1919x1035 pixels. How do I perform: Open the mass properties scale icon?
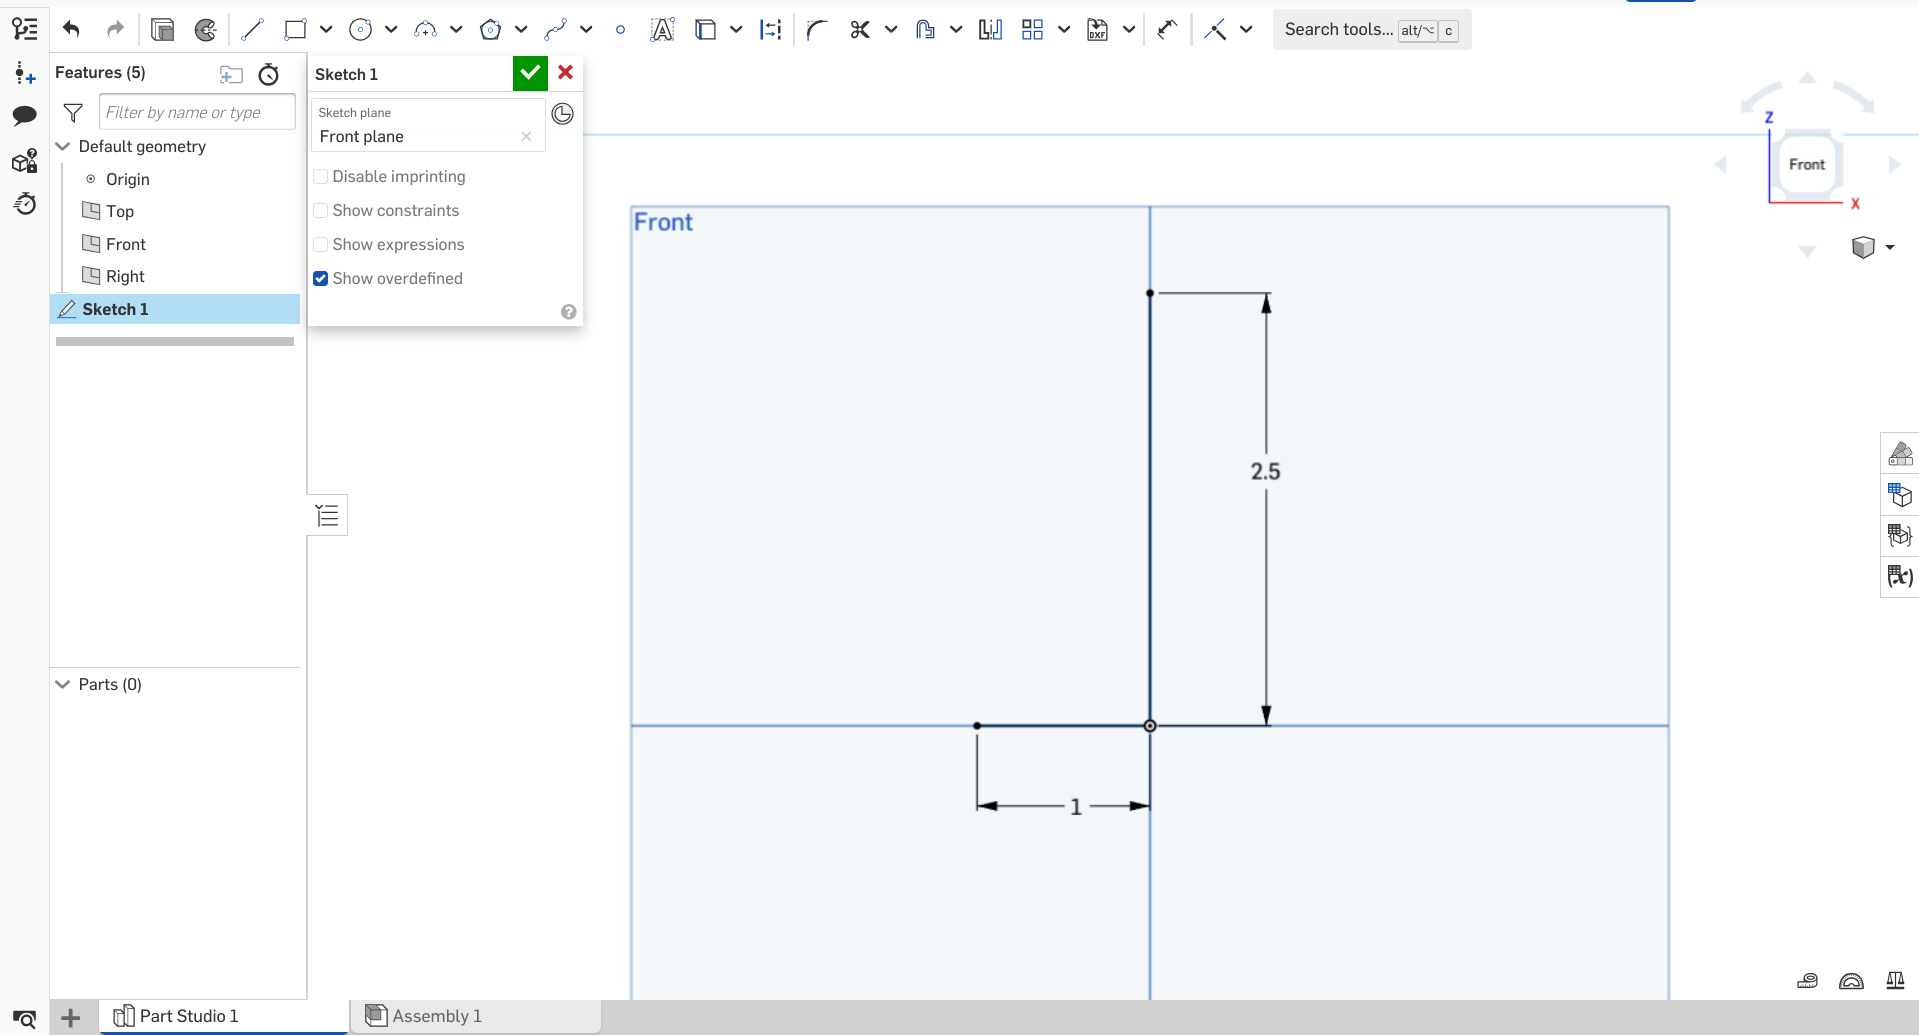pyautogui.click(x=1895, y=981)
